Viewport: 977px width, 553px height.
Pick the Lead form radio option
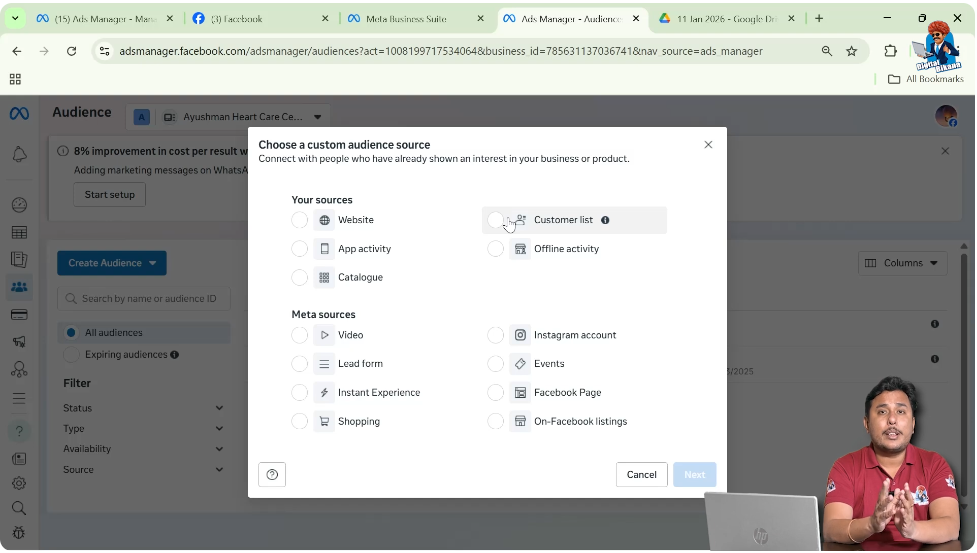click(x=300, y=364)
